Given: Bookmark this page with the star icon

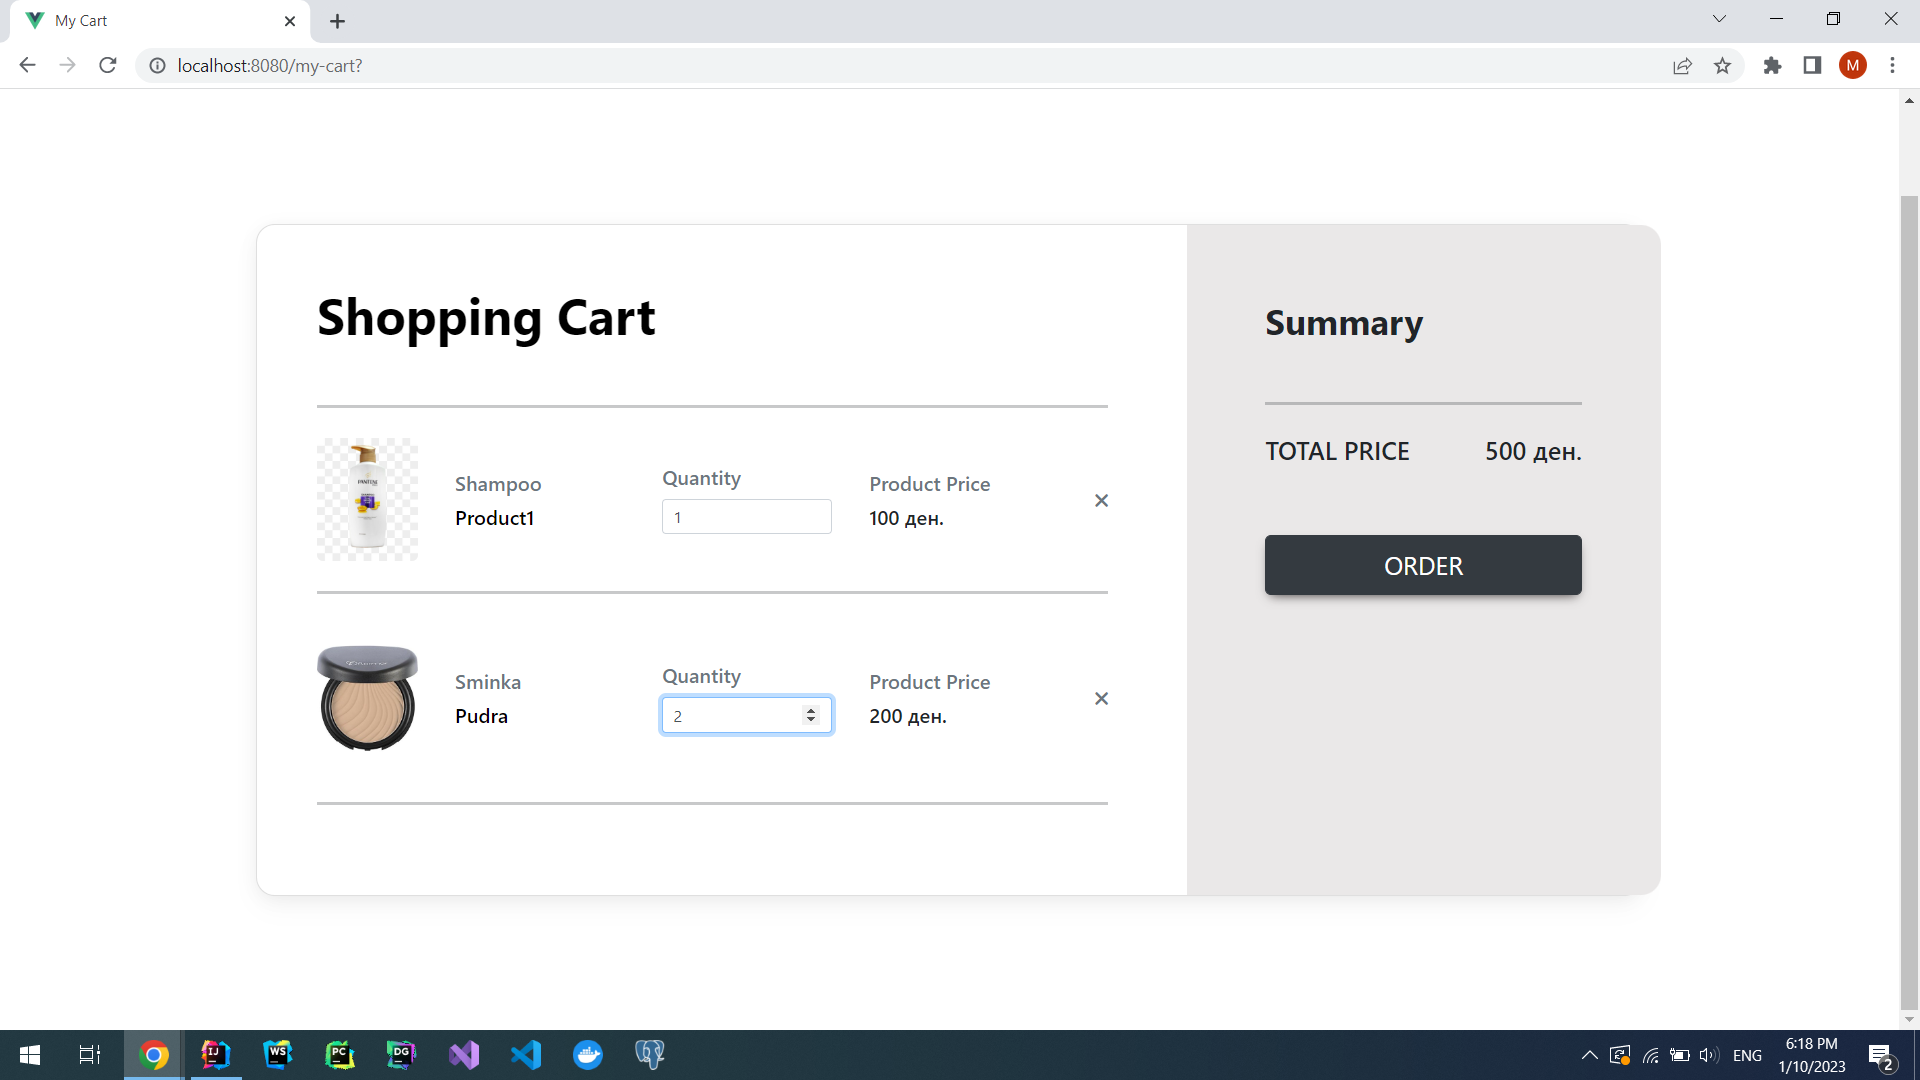Looking at the screenshot, I should coord(1722,66).
